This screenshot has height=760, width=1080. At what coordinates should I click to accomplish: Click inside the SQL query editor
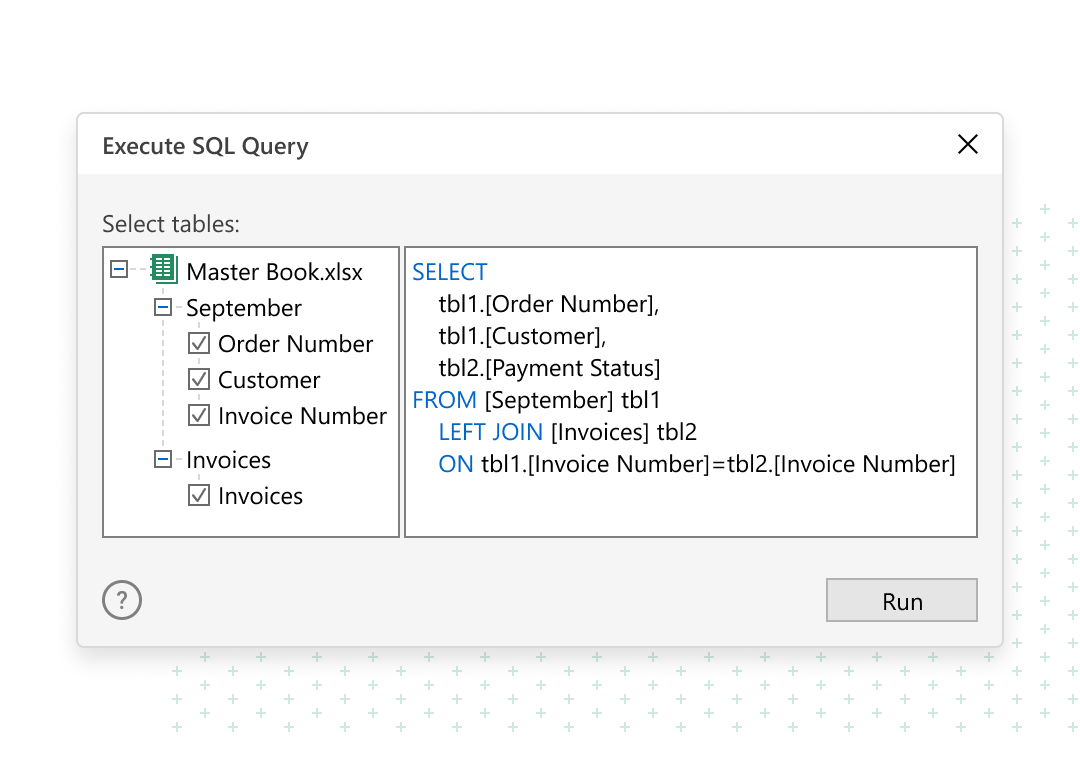pos(690,500)
